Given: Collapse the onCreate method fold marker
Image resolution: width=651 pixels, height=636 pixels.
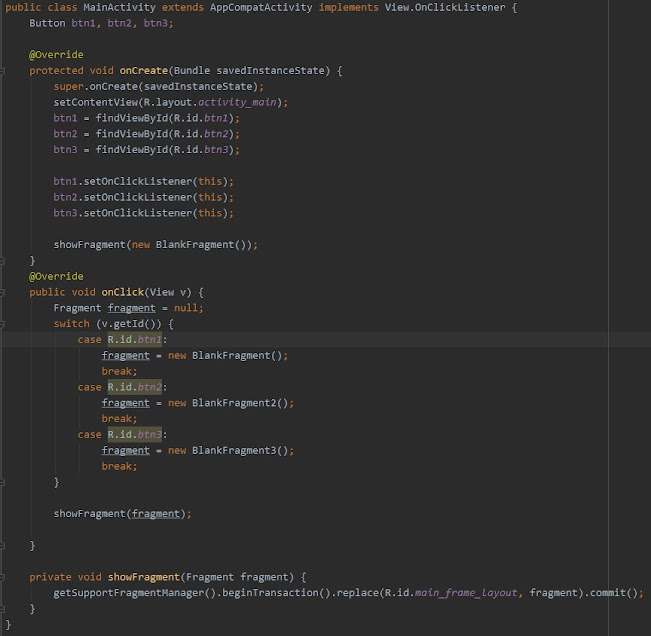Looking at the screenshot, I should pos(4,70).
